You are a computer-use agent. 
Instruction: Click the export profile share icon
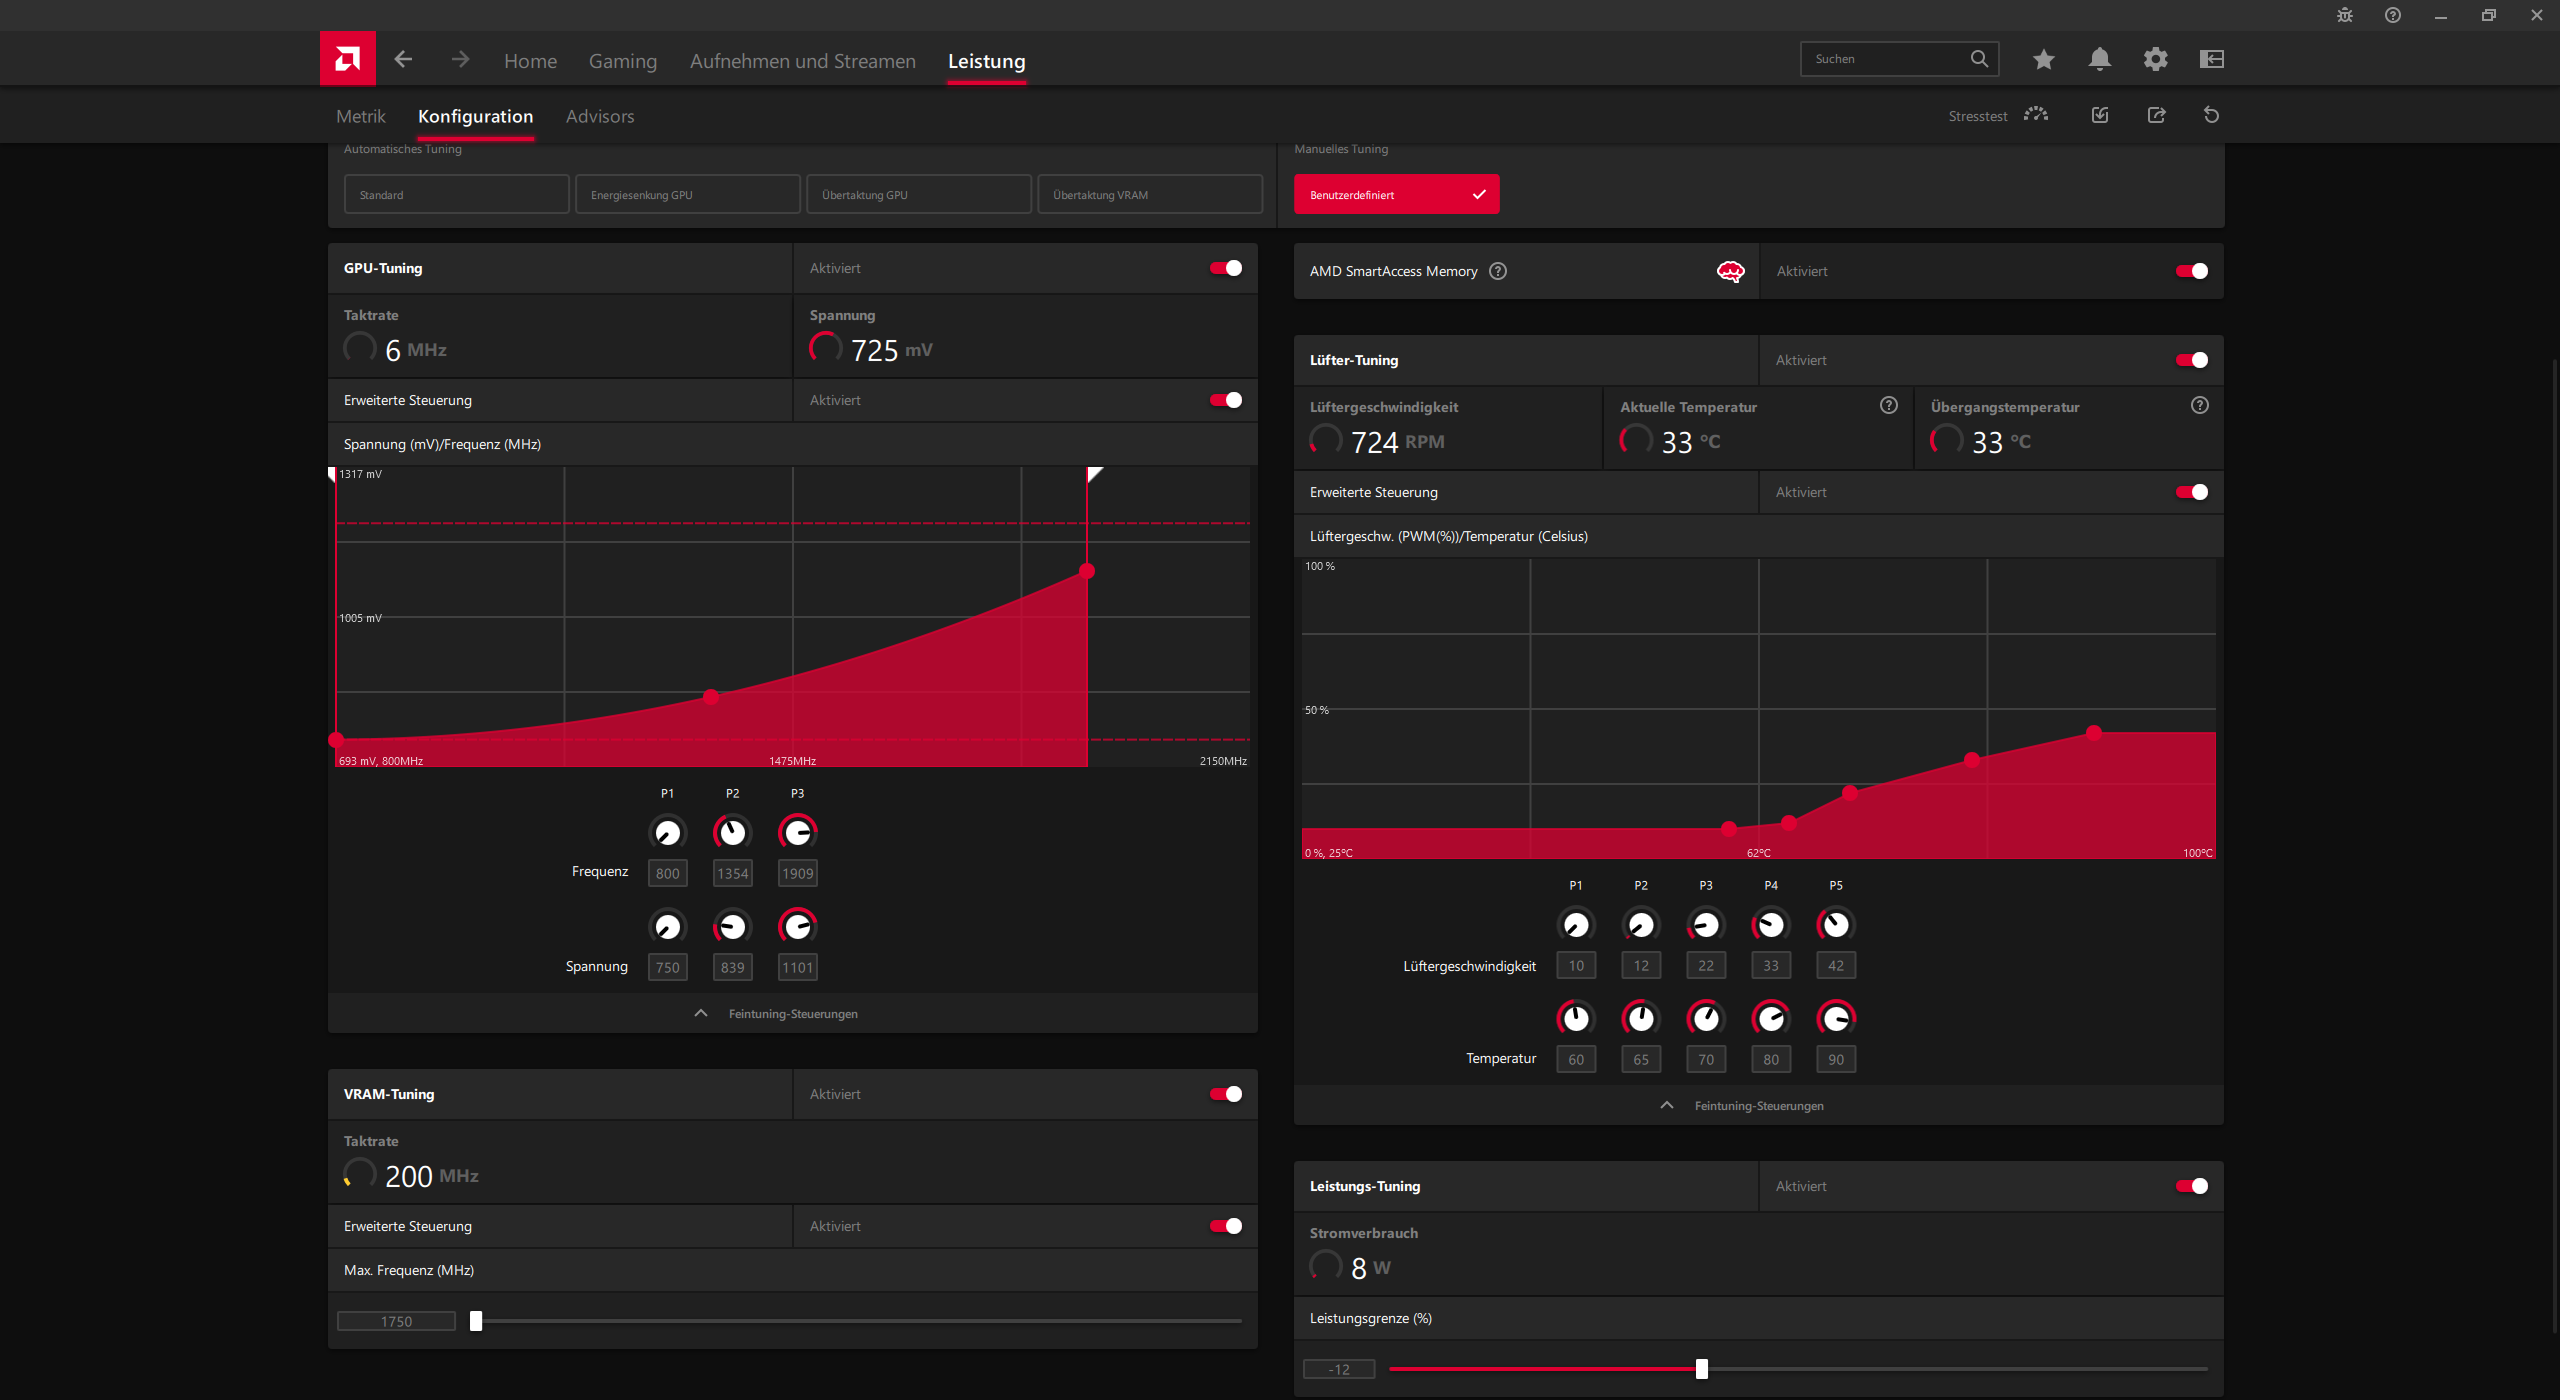pyautogui.click(x=2156, y=115)
